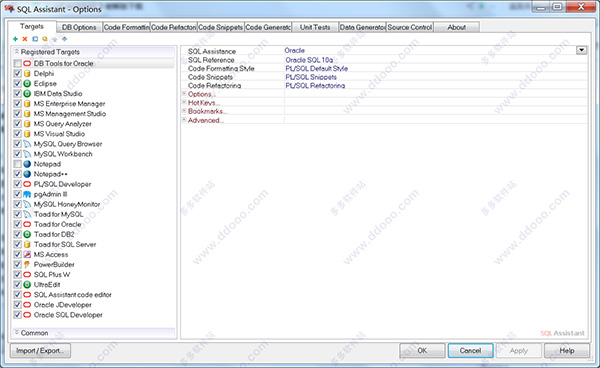This screenshot has height=368, width=600.
Task: Click the MS Enterprise Manager database icon
Action: point(27,104)
